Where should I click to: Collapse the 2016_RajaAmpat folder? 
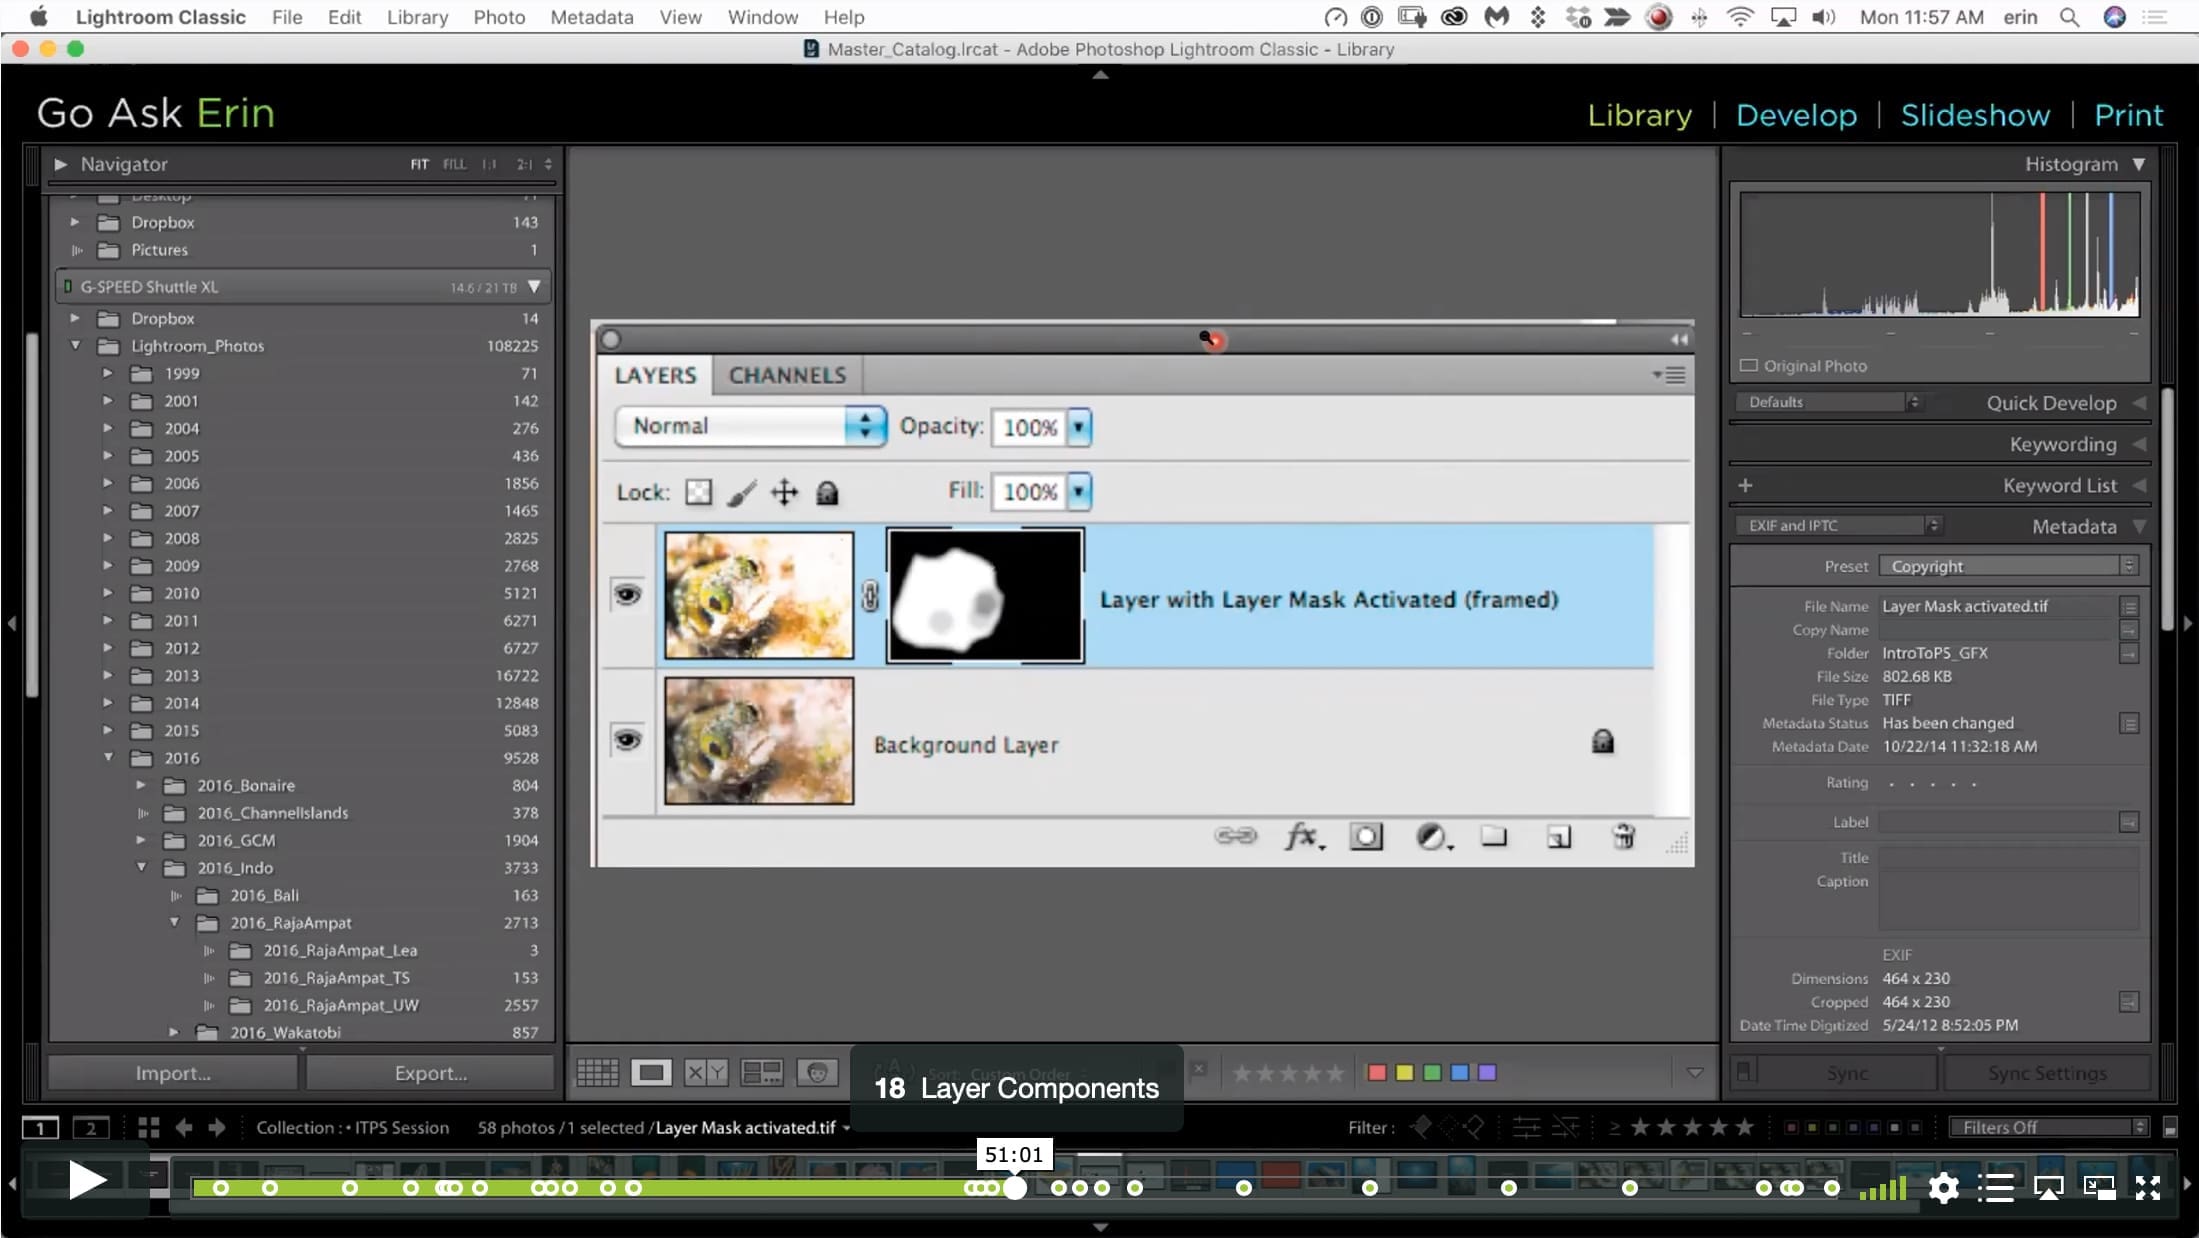(x=174, y=923)
